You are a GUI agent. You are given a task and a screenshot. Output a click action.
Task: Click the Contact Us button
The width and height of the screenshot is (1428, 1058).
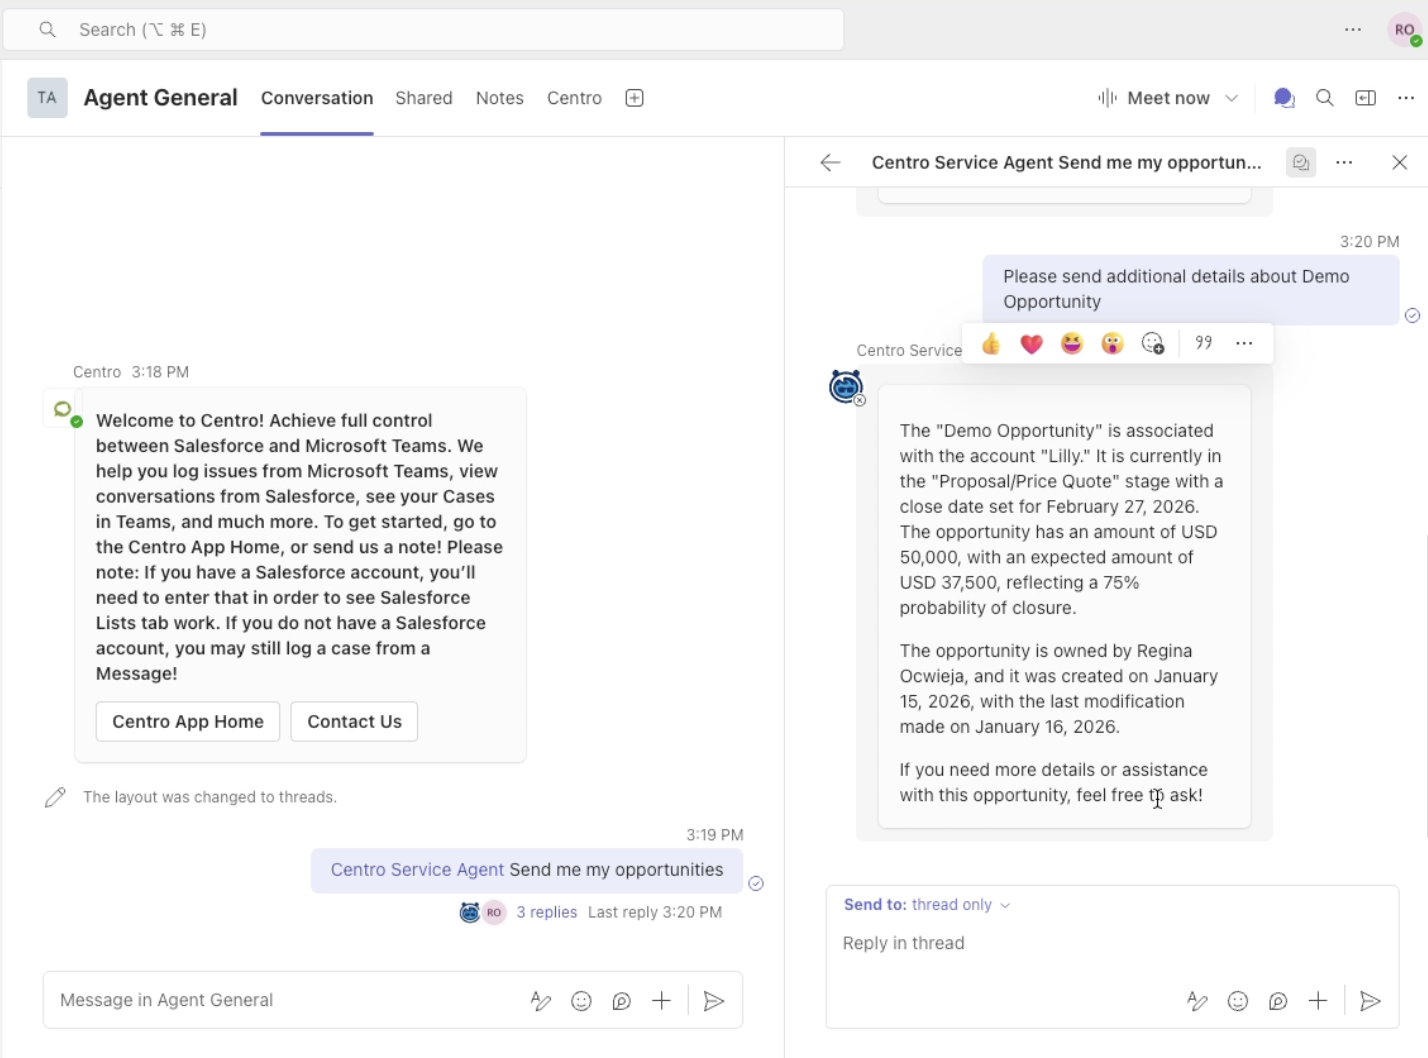354,722
